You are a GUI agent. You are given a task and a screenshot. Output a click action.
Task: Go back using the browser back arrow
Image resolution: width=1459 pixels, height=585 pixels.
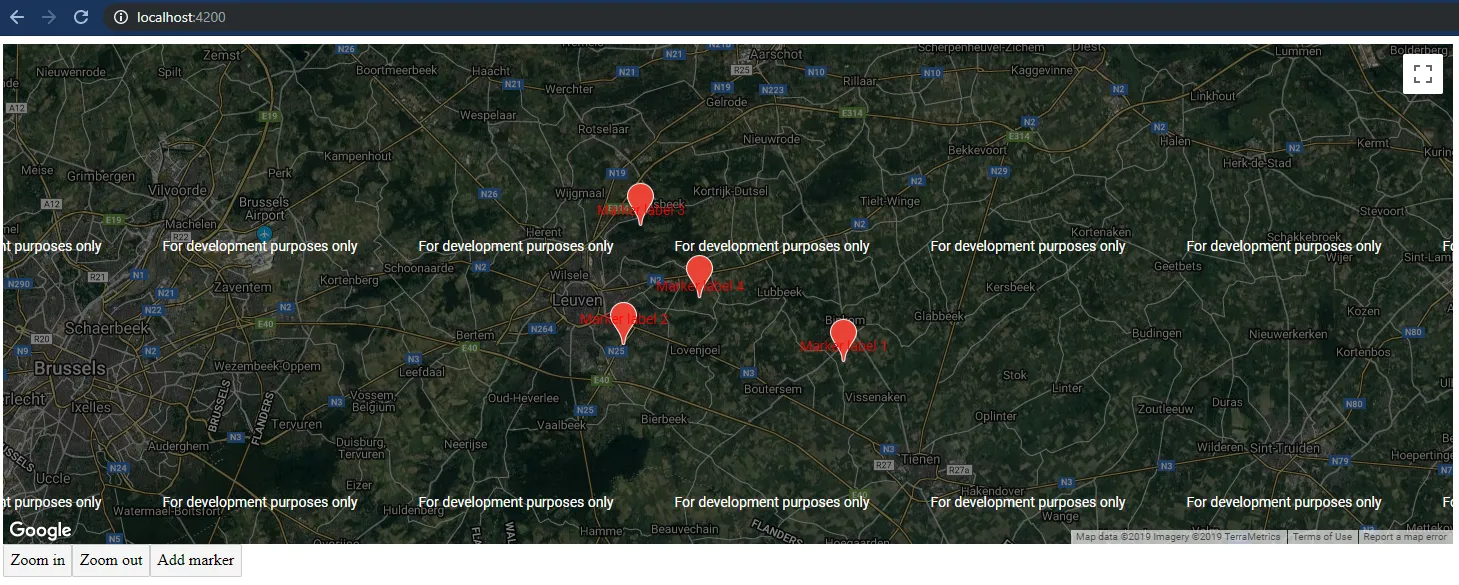tap(17, 17)
